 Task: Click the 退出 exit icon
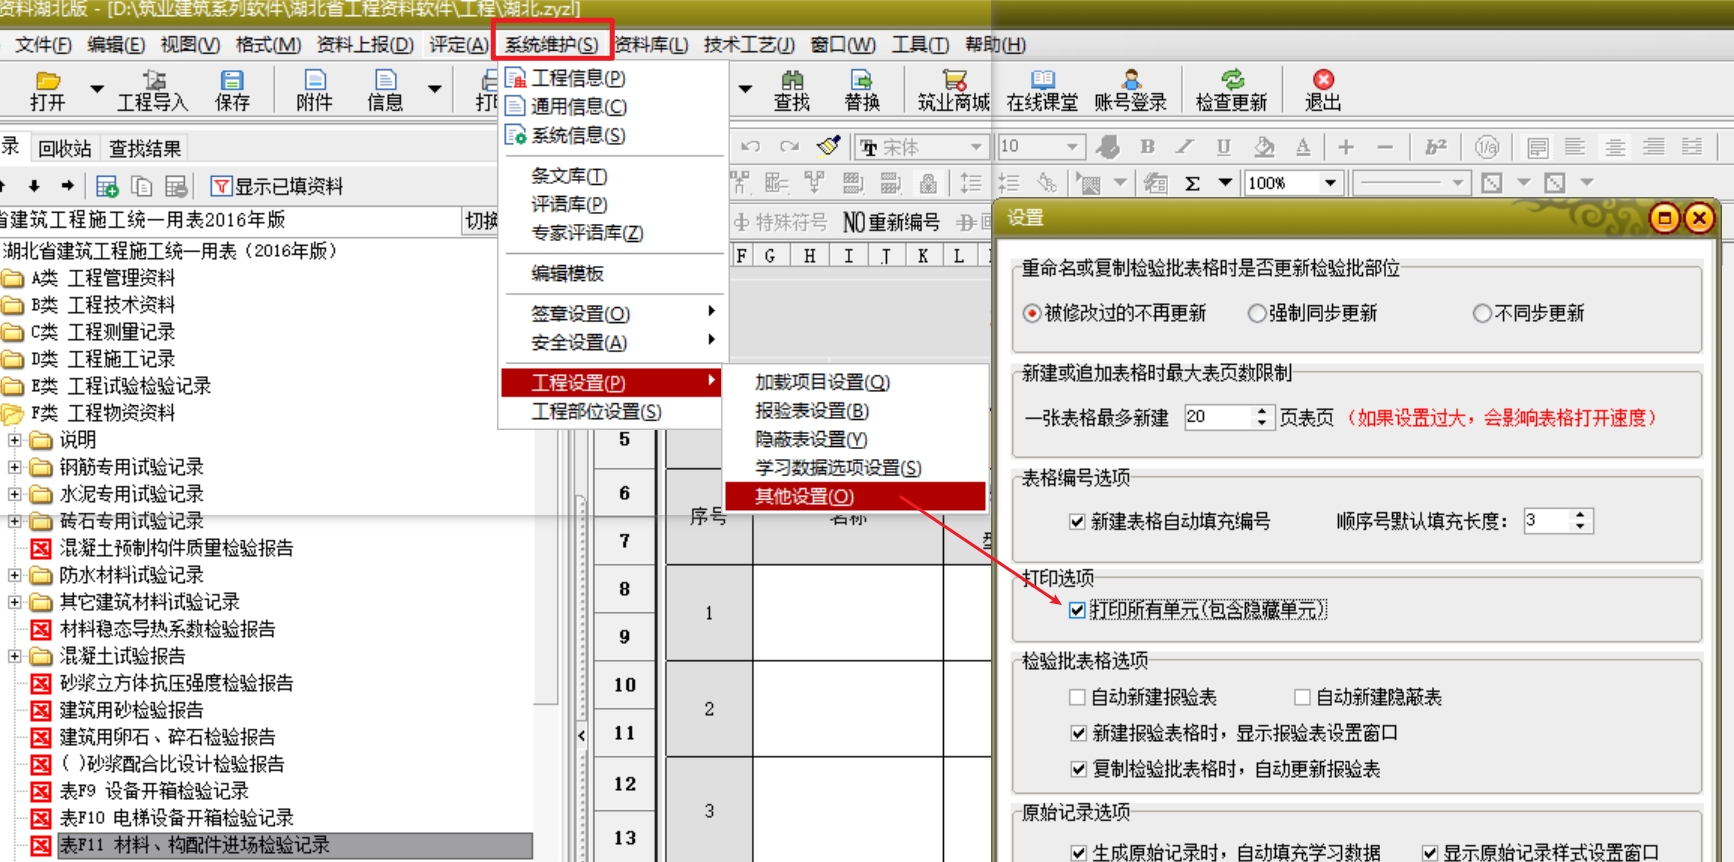[1323, 80]
